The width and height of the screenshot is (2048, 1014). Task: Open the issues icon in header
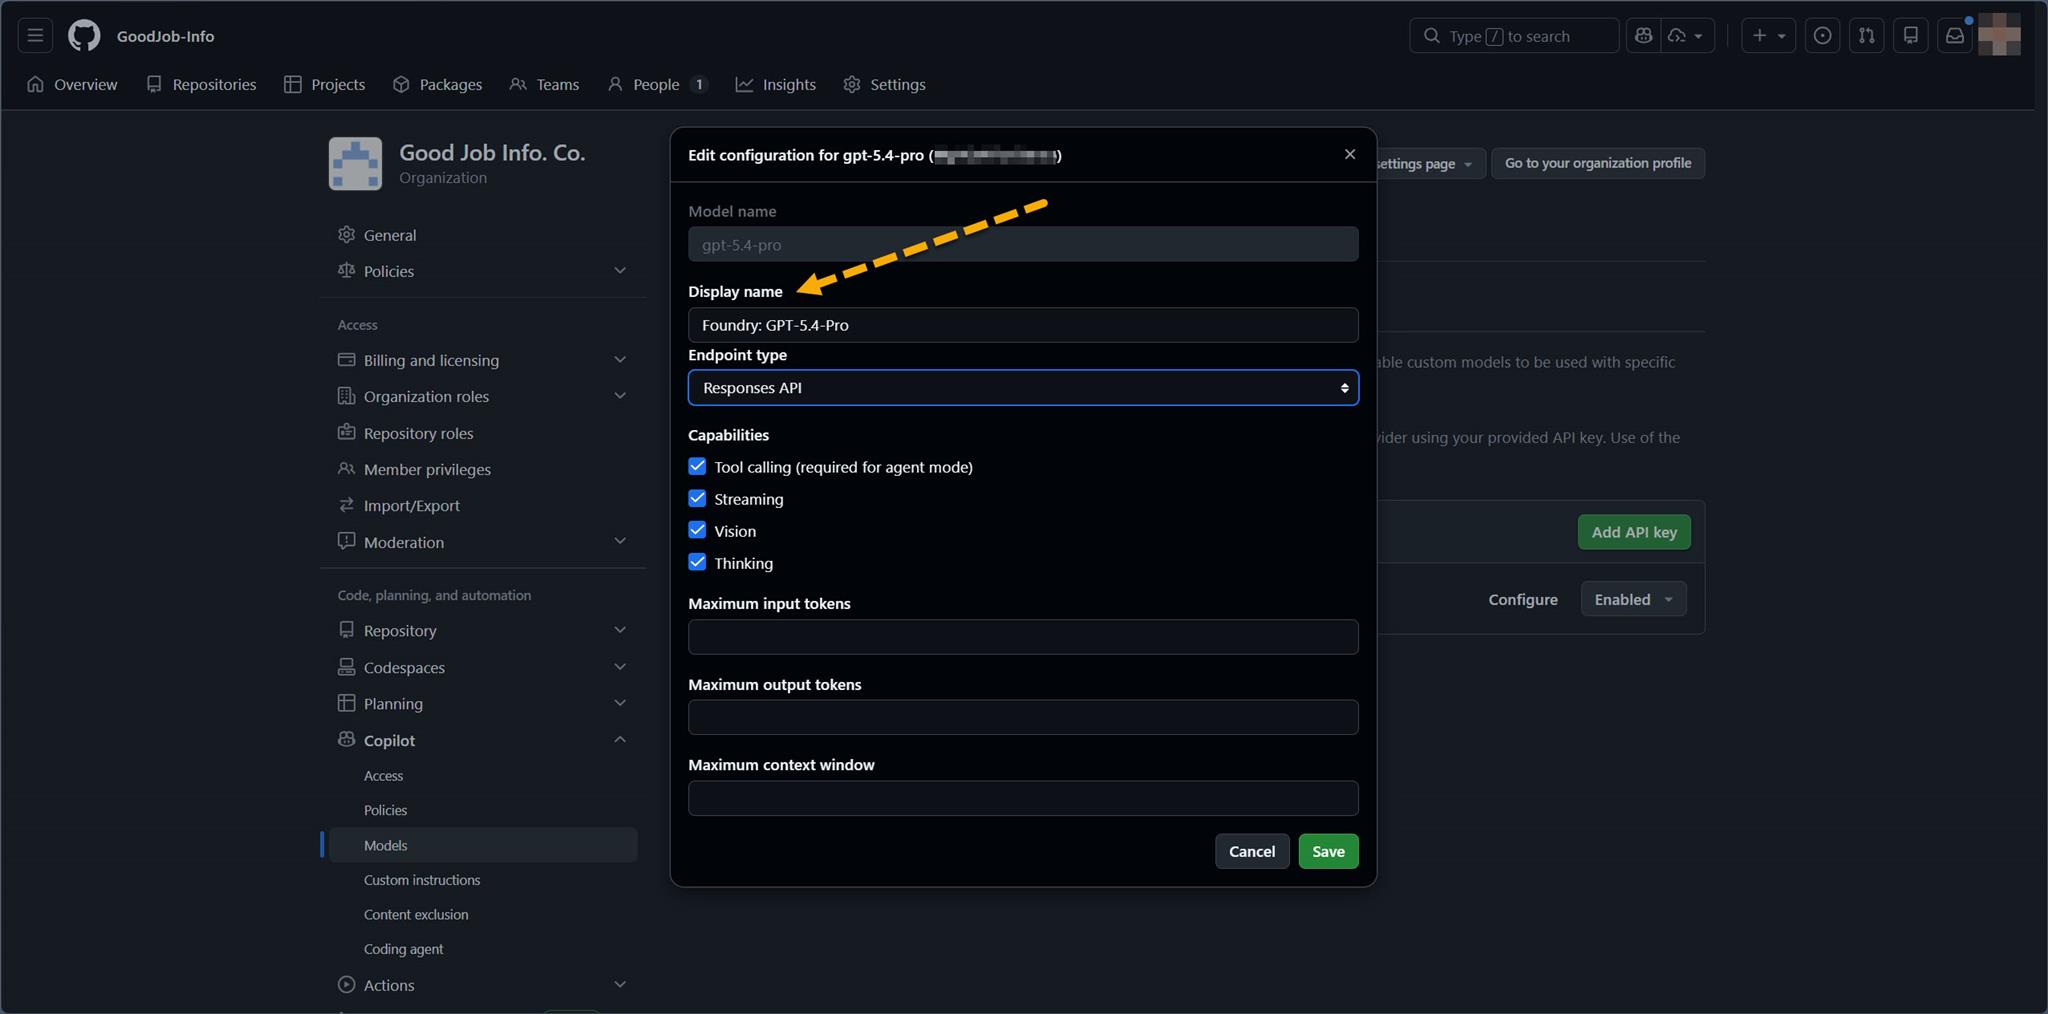pyautogui.click(x=1822, y=36)
